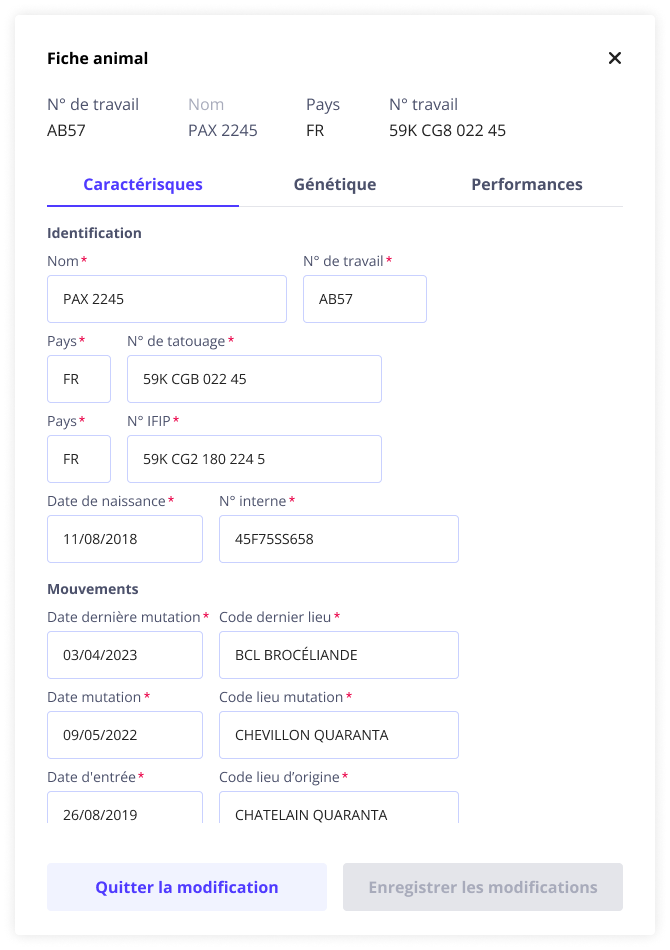670x950 pixels.
Task: Click the N° de travail input AB57
Action: [x=365, y=299]
